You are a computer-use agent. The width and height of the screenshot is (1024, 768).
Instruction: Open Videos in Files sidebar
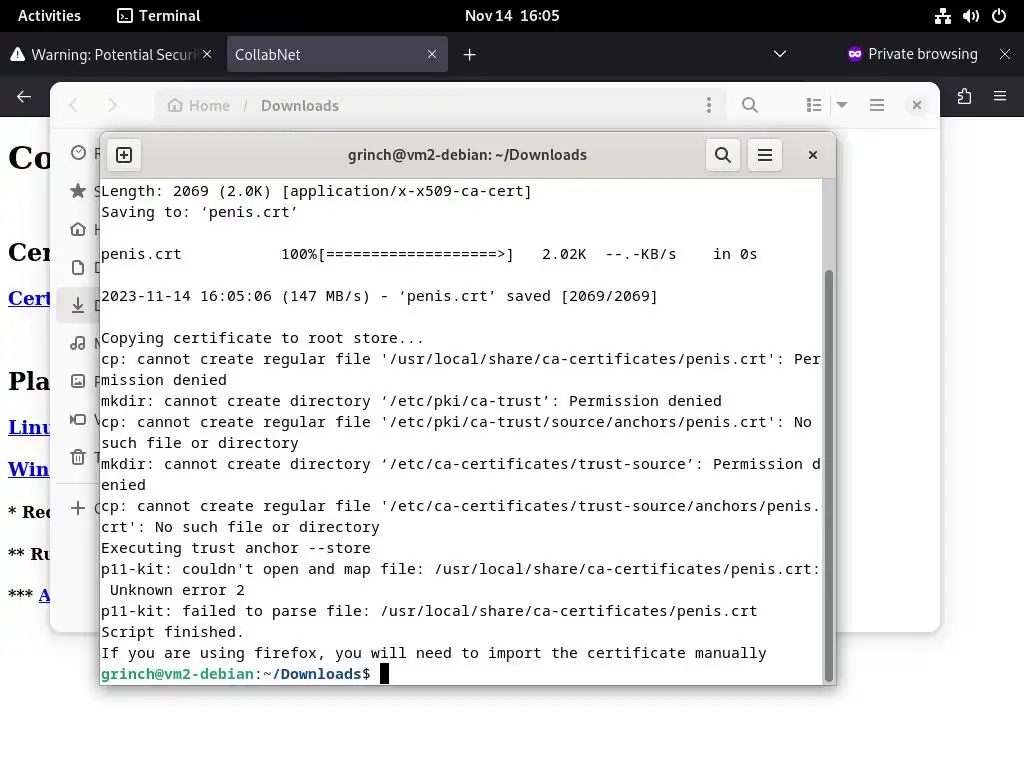click(78, 419)
